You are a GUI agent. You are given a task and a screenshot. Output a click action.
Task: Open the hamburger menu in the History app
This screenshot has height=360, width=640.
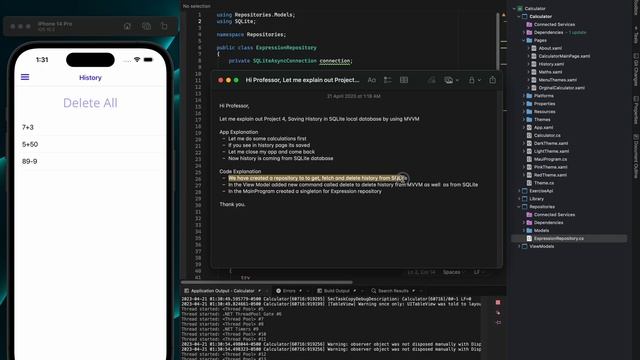point(25,77)
